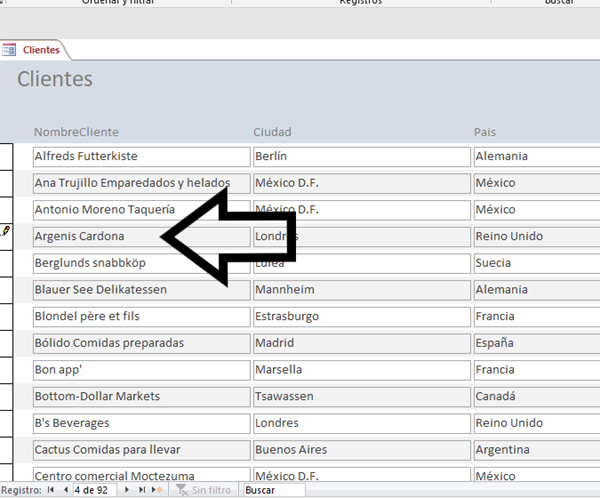This screenshot has height=498, width=600.
Task: Select record selector for Bon app' row
Action: pyautogui.click(x=7, y=370)
